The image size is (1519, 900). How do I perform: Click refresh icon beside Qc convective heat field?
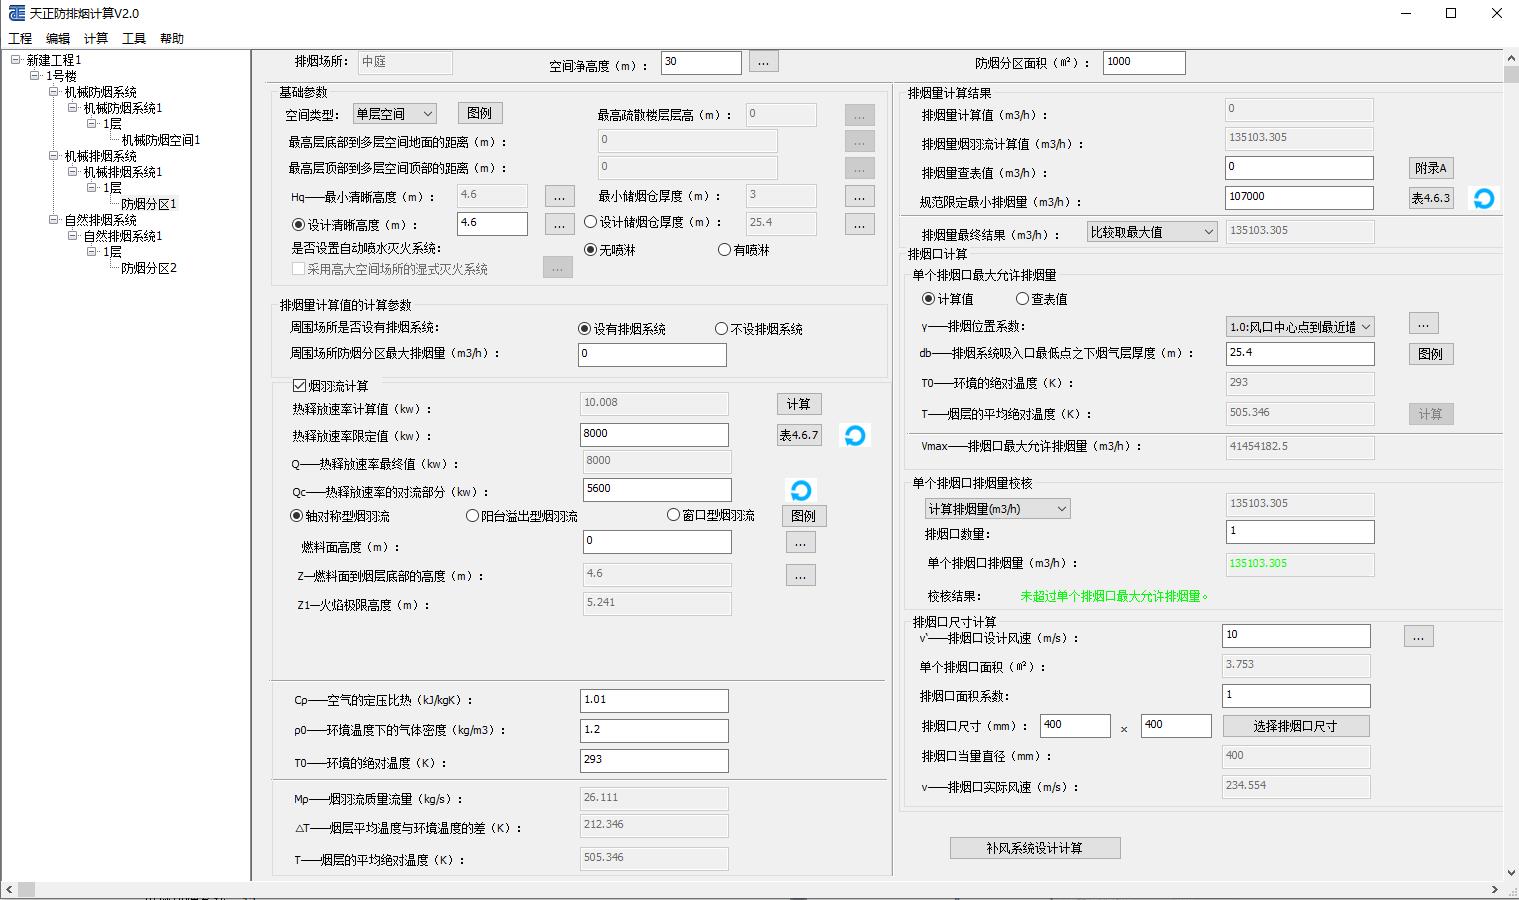click(800, 490)
